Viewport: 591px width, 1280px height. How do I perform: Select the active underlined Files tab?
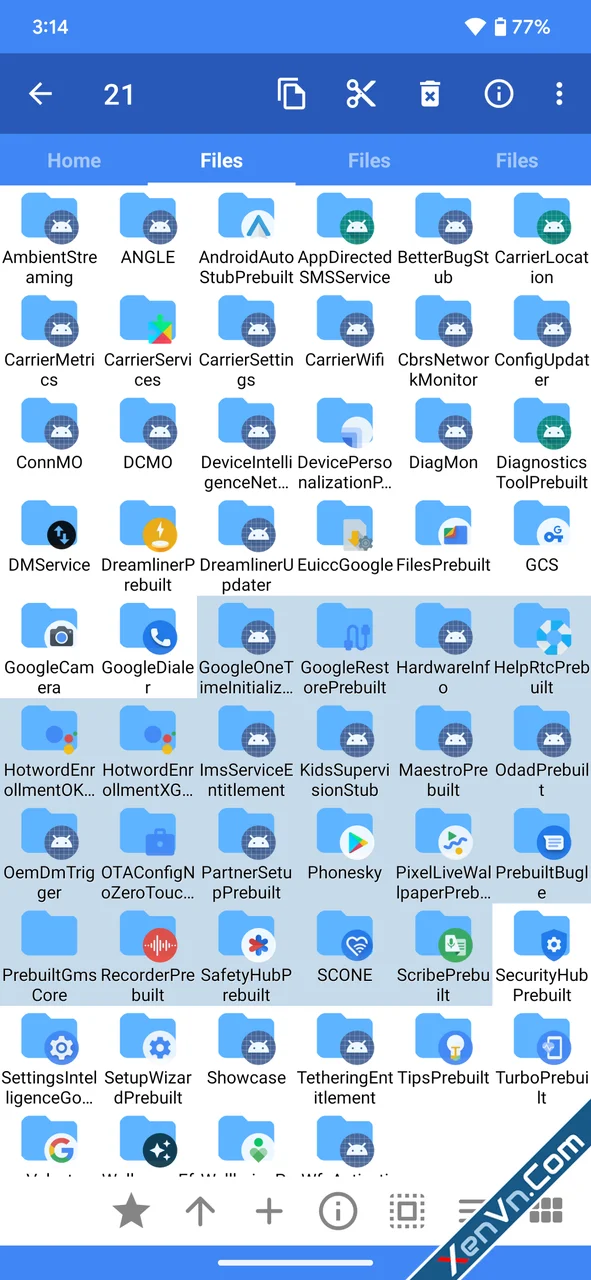click(x=221, y=160)
